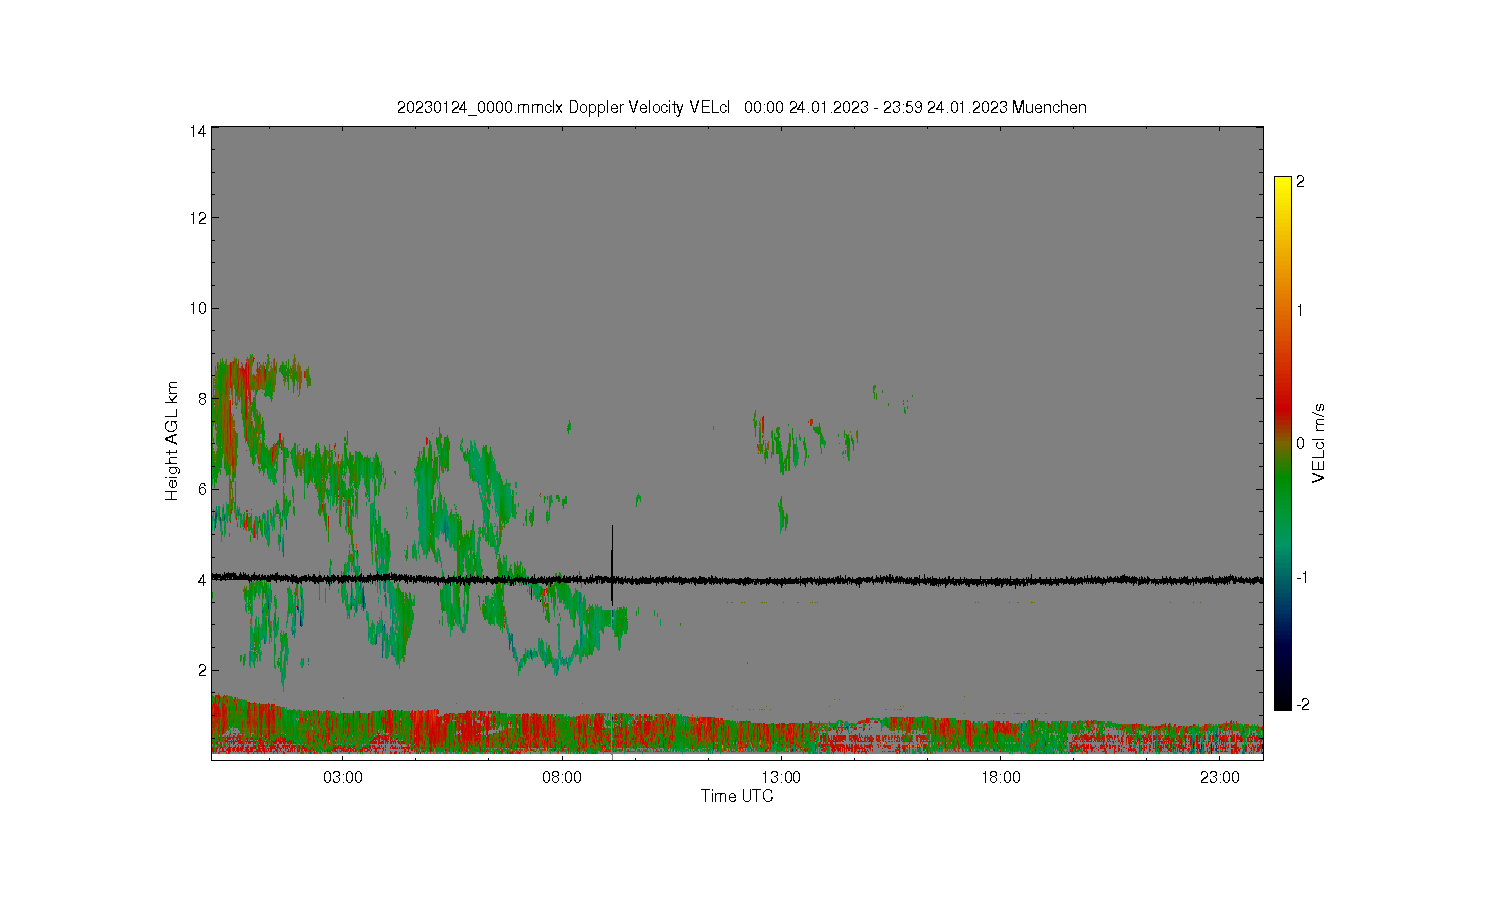Click the height axis label '10'
The width and height of the screenshot is (1500, 900).
198,308
